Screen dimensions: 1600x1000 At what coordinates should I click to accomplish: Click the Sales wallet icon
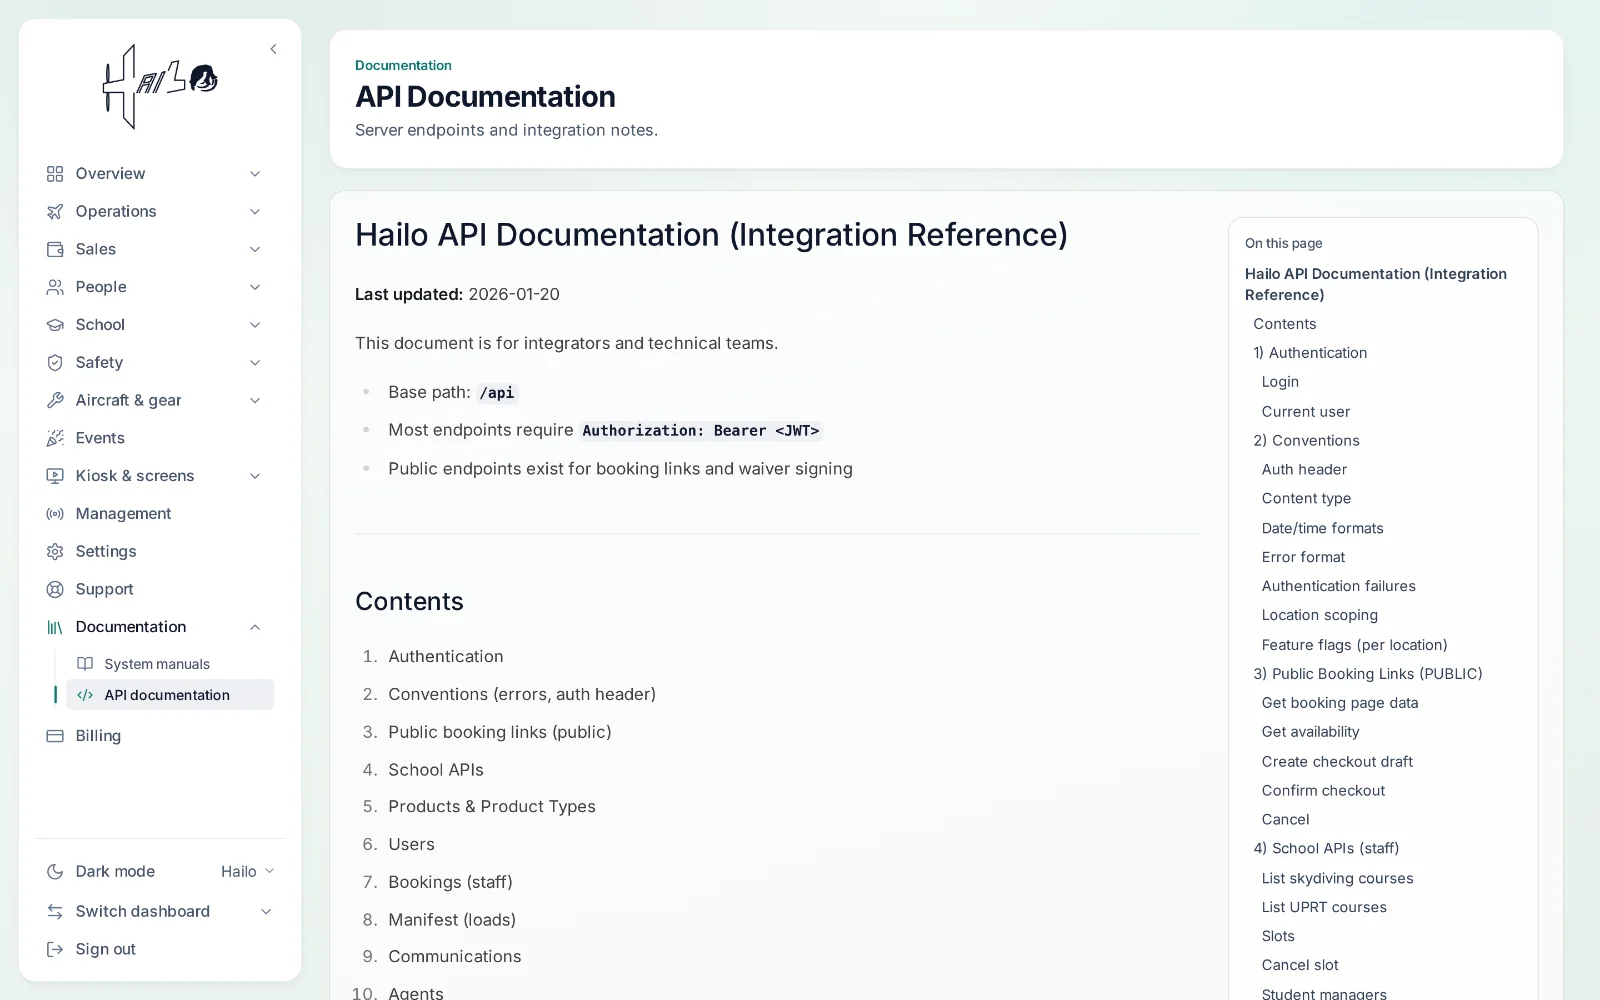(55, 249)
